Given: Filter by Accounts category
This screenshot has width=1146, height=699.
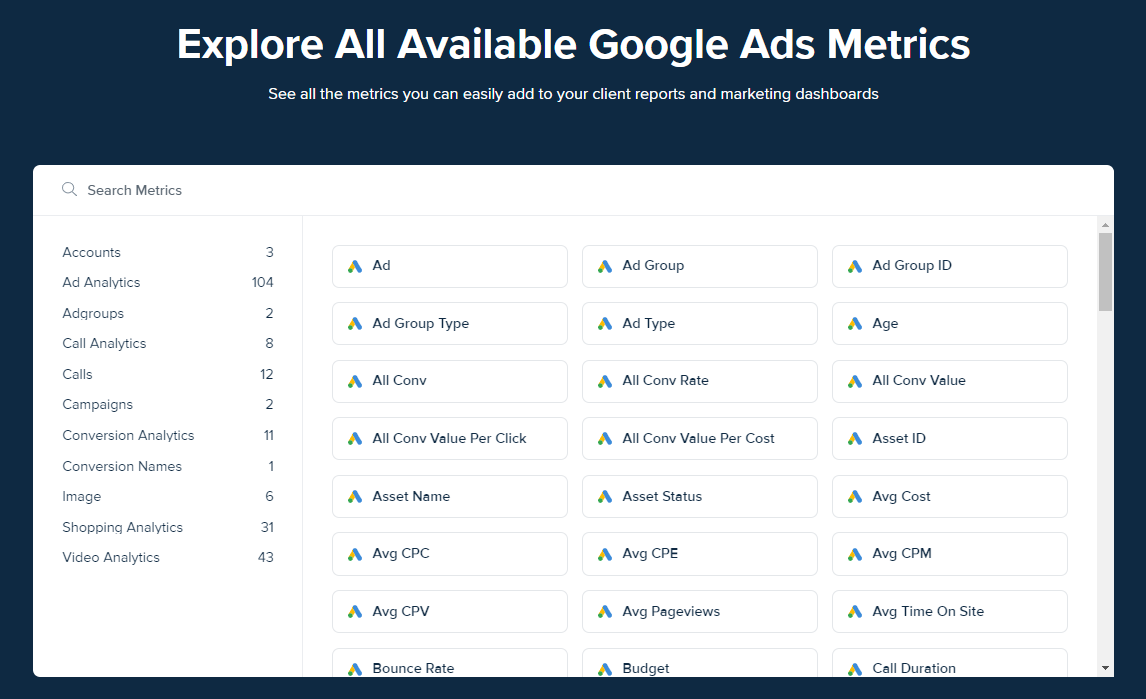Looking at the screenshot, I should tap(167, 252).
